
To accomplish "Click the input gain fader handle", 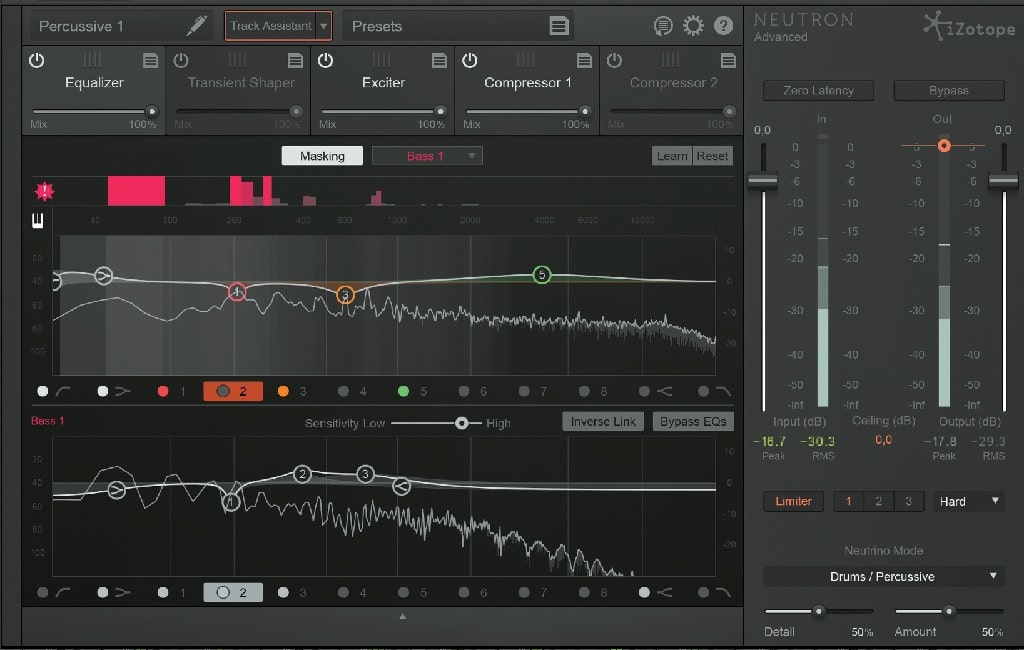I will tap(762, 181).
